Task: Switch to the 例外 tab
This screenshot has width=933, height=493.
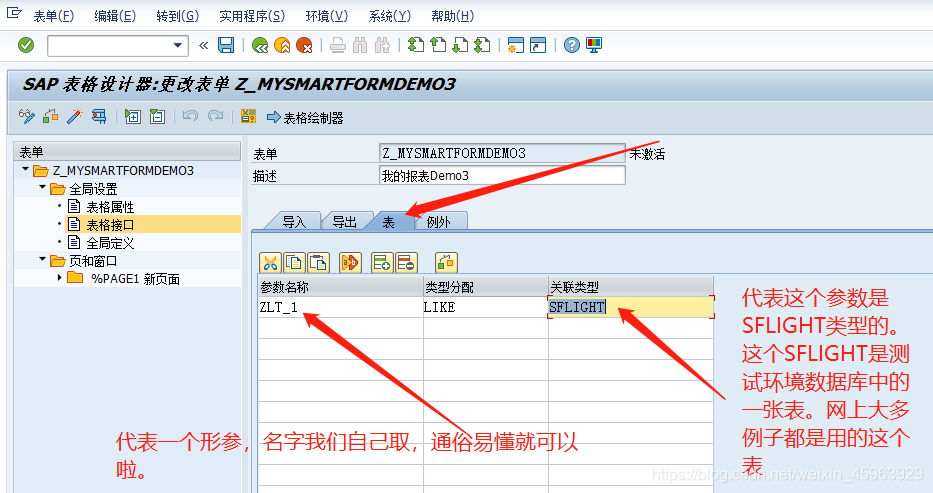Action: click(439, 222)
